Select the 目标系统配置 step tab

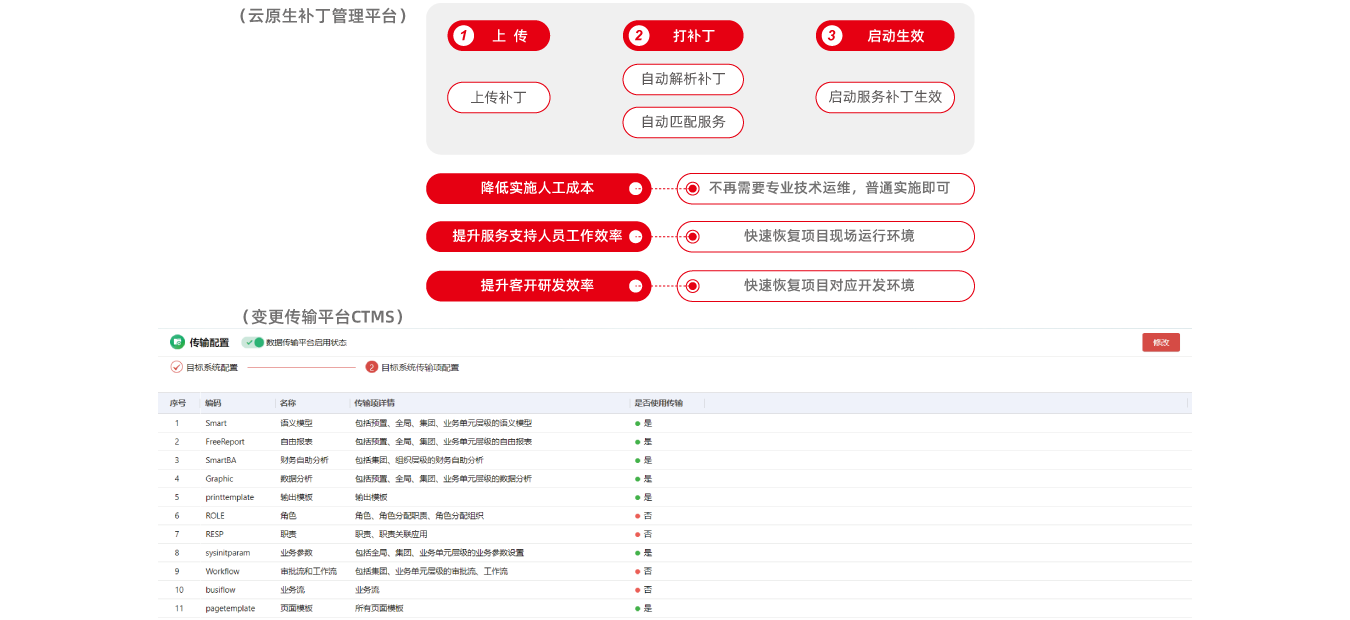click(212, 367)
